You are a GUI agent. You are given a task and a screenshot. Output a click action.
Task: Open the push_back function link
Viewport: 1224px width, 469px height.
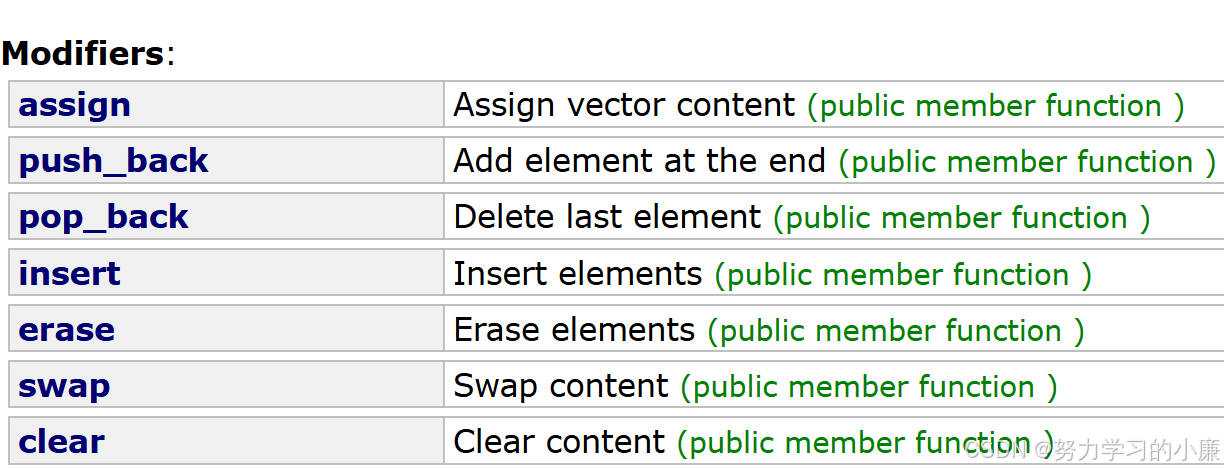(113, 161)
